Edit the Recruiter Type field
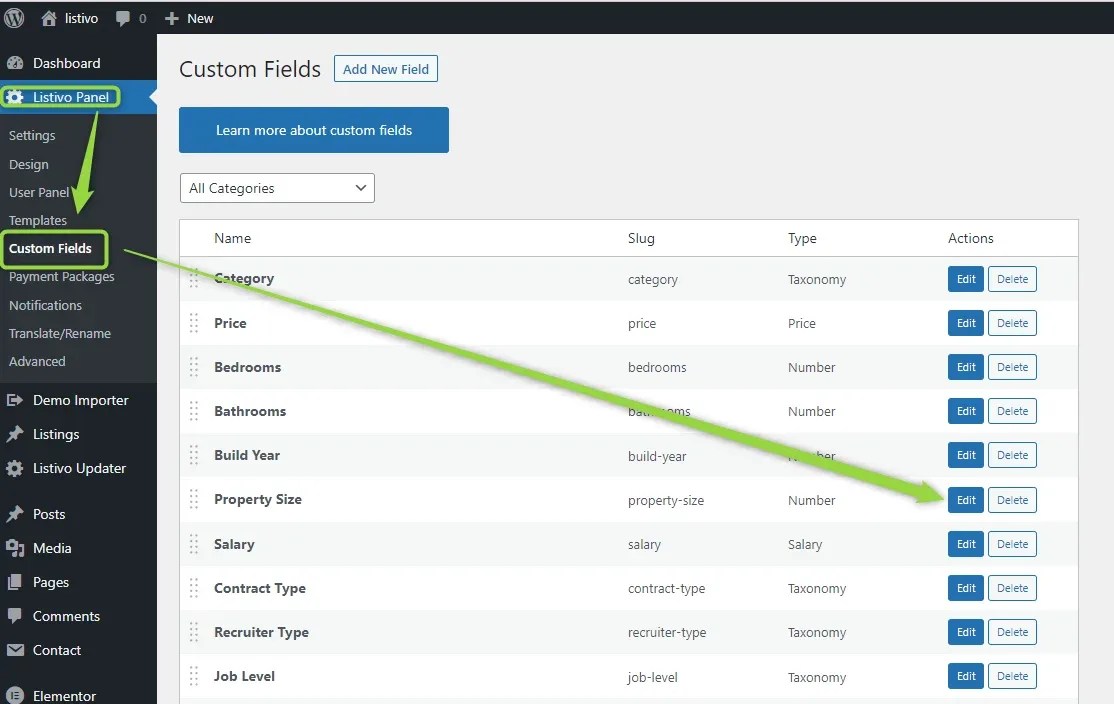This screenshot has height=704, width=1114. [x=966, y=632]
